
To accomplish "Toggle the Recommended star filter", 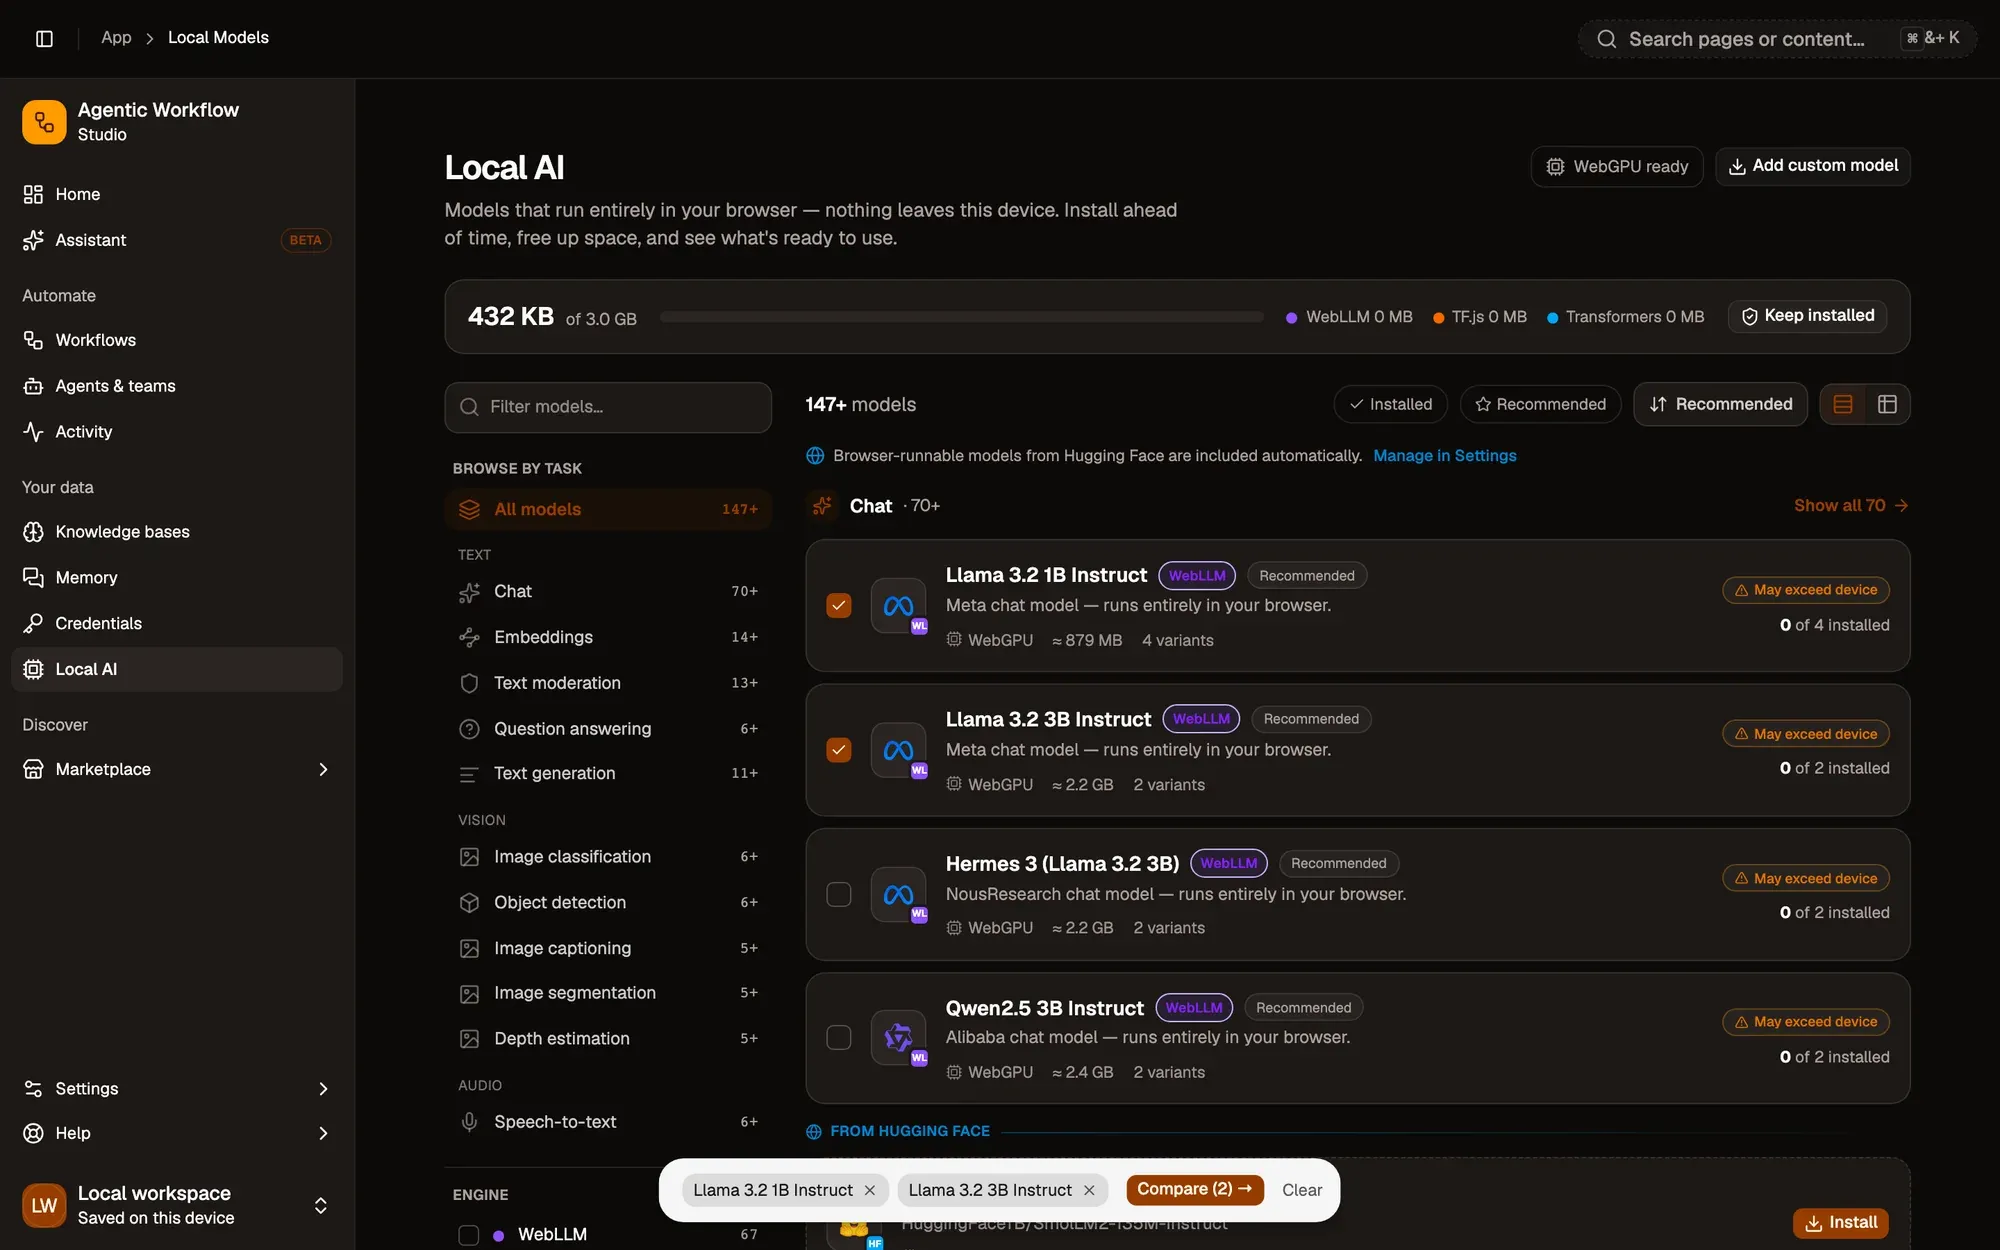I will pyautogui.click(x=1540, y=404).
